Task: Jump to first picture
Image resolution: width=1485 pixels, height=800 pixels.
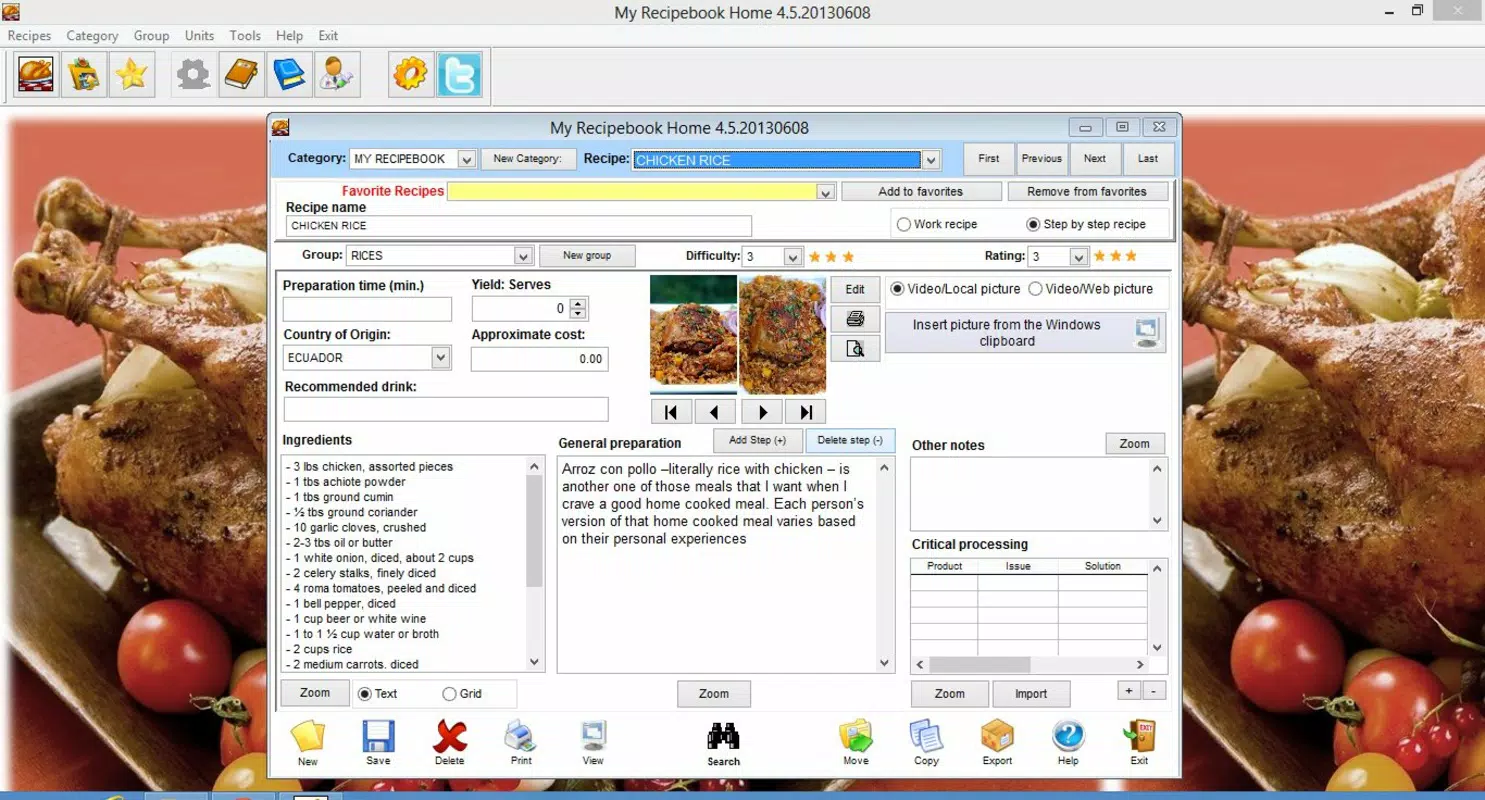Action: (671, 411)
